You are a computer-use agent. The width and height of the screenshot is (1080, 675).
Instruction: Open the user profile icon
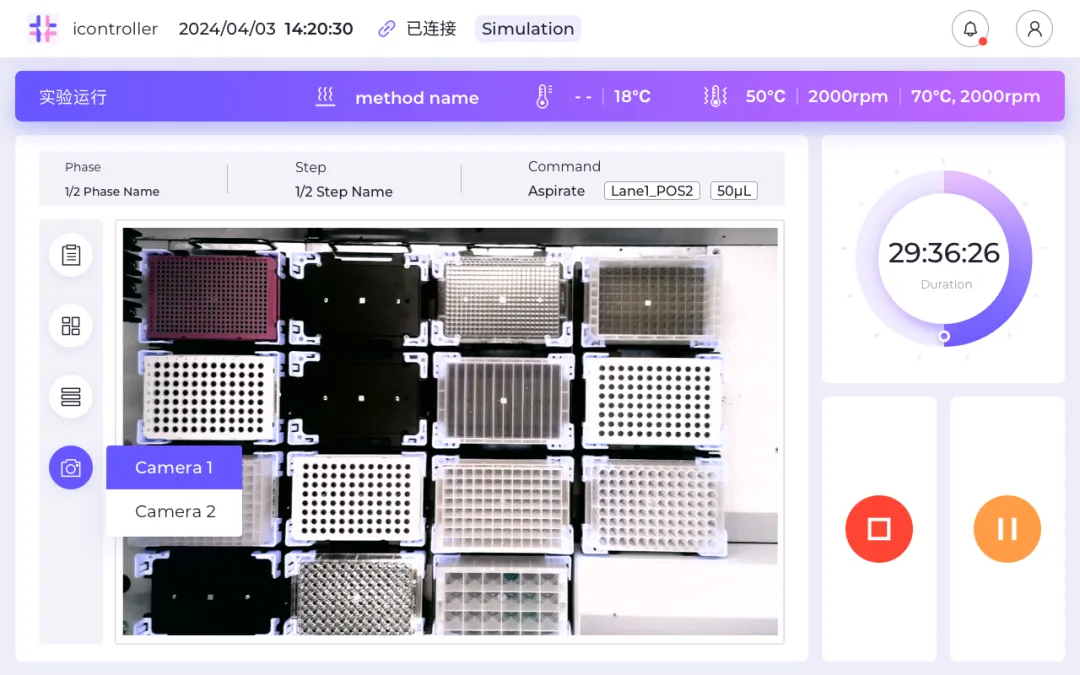point(1034,29)
